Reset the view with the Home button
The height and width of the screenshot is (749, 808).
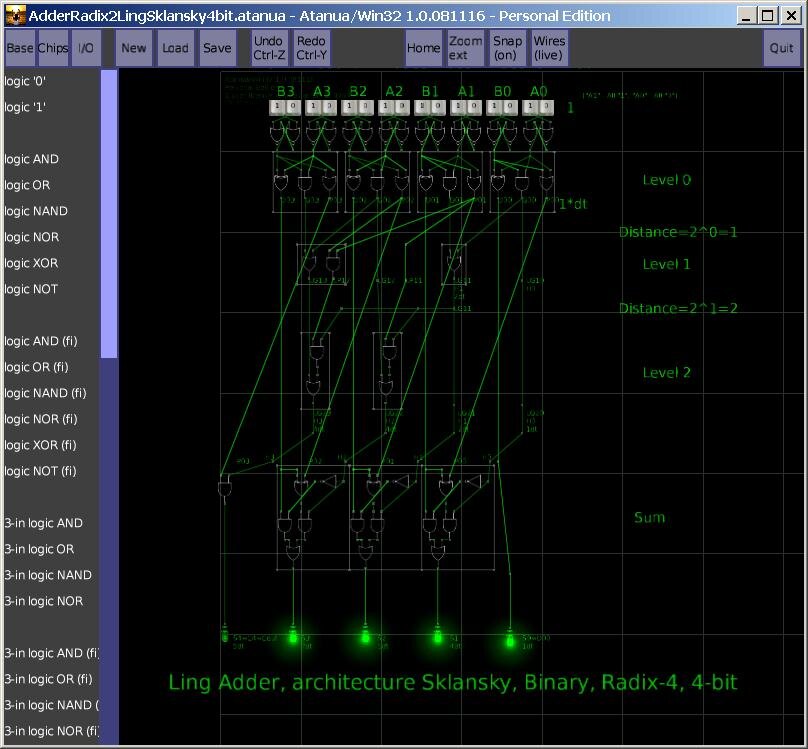click(x=423, y=48)
